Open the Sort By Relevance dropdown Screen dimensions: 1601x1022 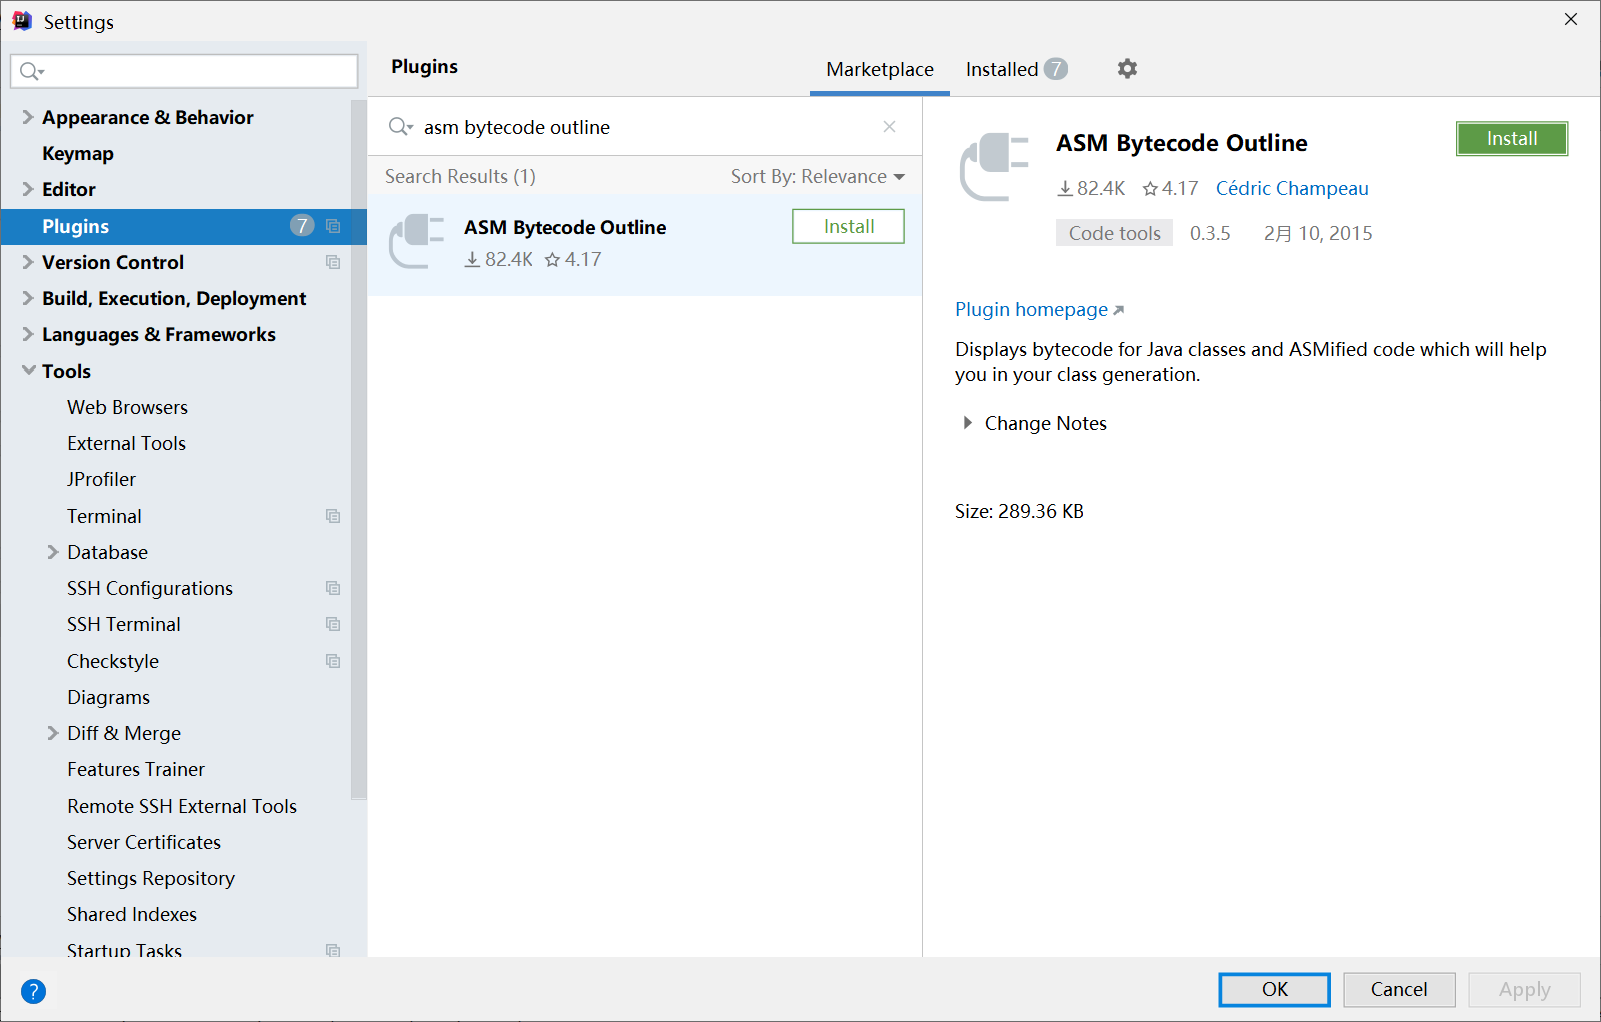click(x=817, y=176)
